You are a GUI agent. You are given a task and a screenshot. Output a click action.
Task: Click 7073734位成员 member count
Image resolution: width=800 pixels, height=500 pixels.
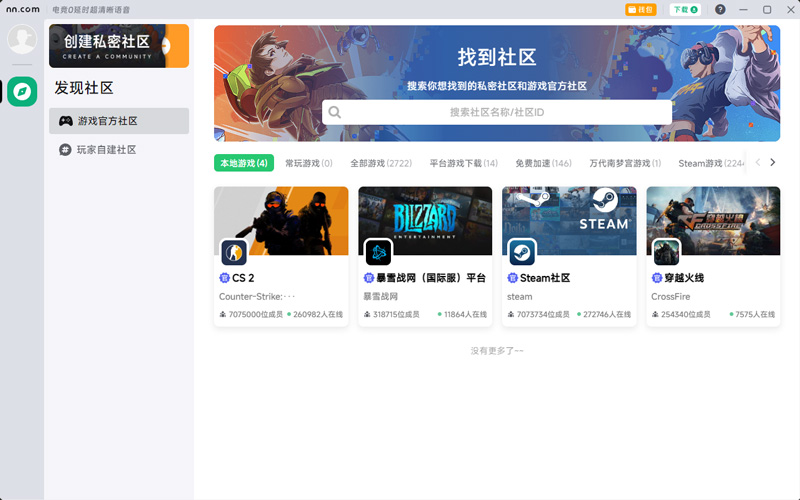(543, 314)
